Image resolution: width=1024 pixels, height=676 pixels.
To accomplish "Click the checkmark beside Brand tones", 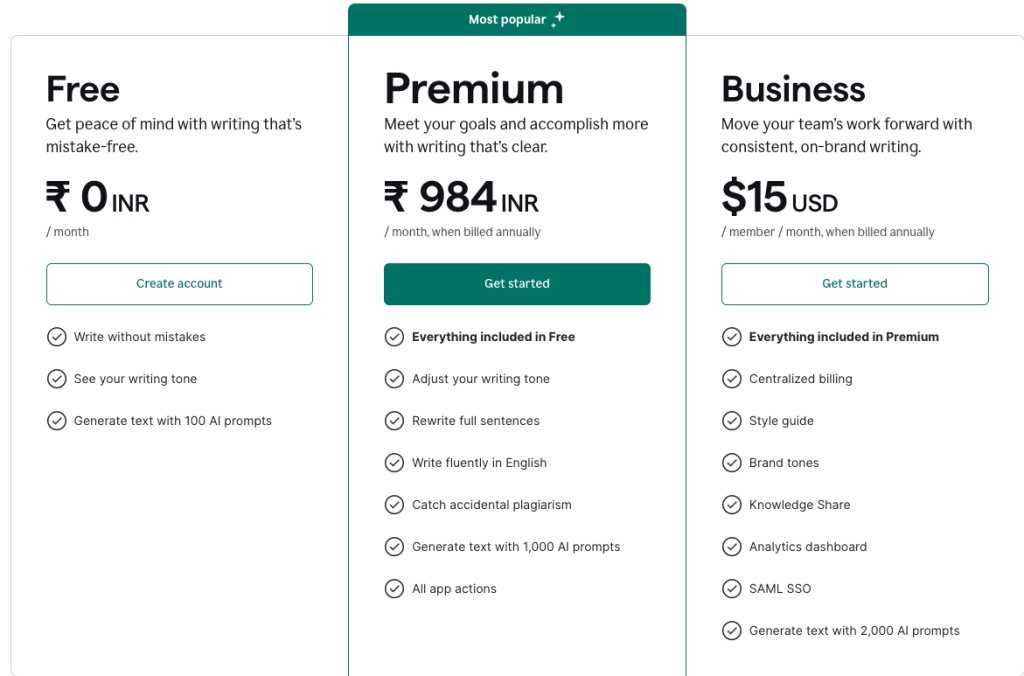I will point(732,463).
